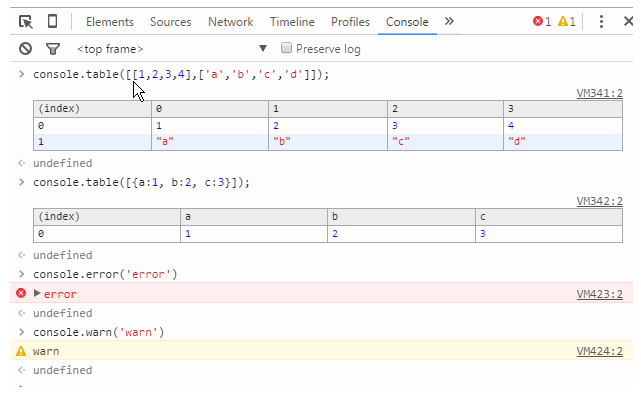Click the column header b in second table

click(x=401, y=217)
